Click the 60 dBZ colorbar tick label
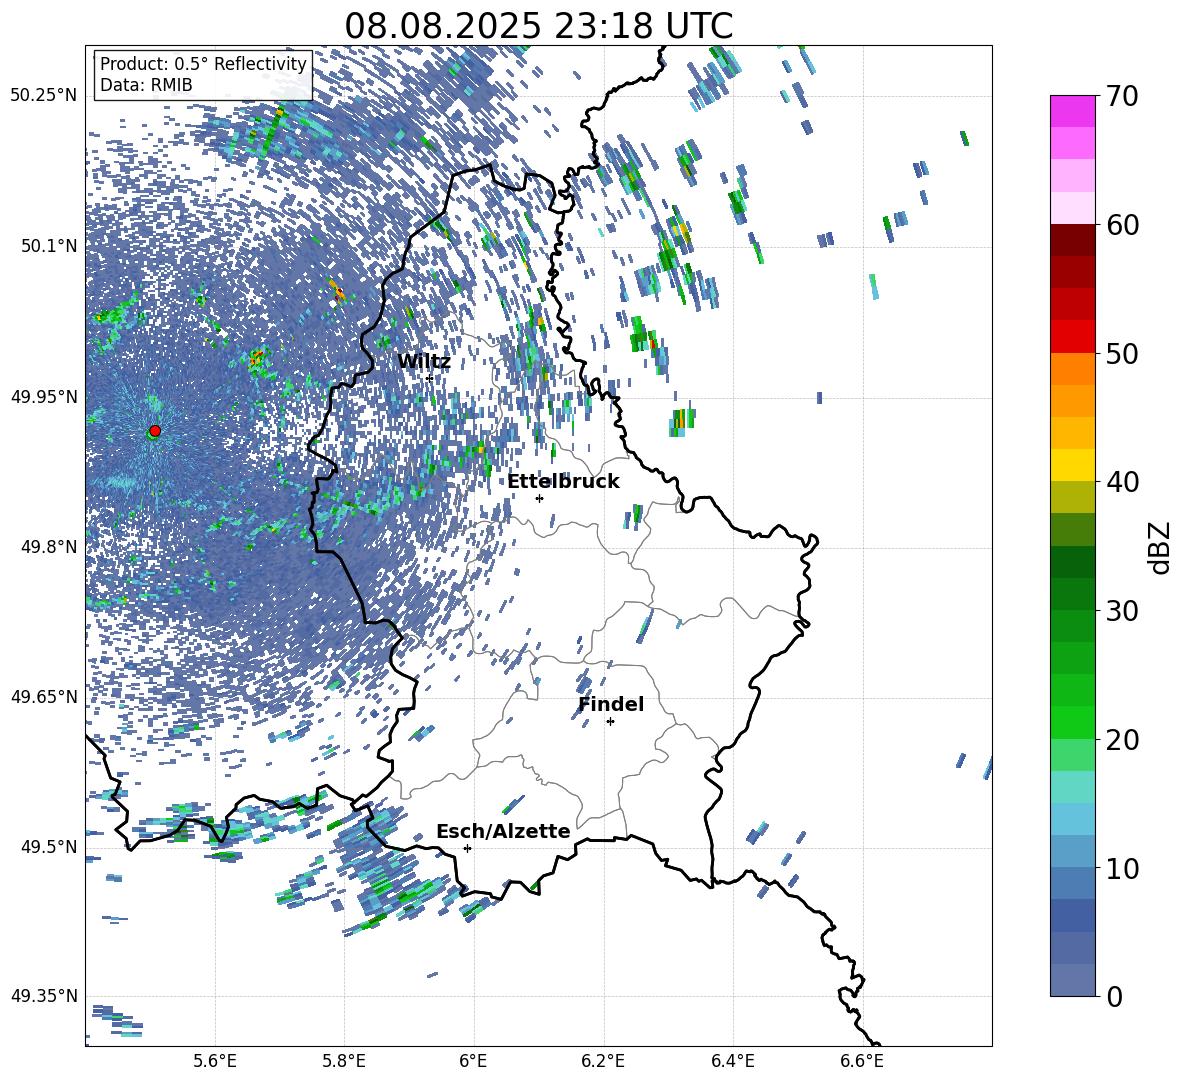This screenshot has width=1184, height=1081. pyautogui.click(x=1122, y=225)
